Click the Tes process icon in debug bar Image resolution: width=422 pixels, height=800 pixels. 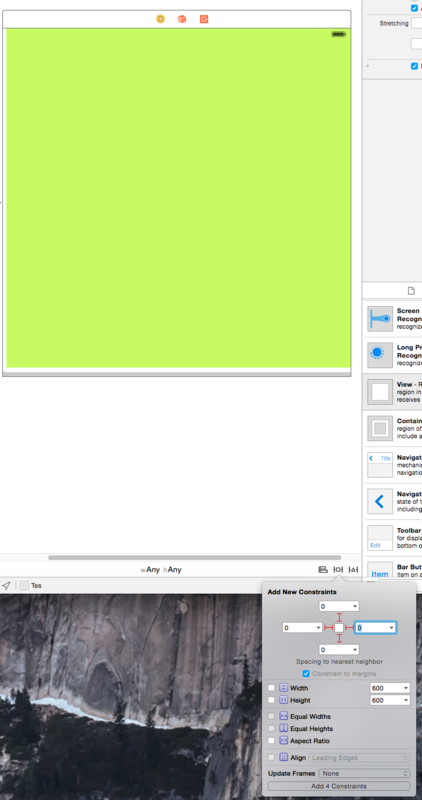(24, 586)
